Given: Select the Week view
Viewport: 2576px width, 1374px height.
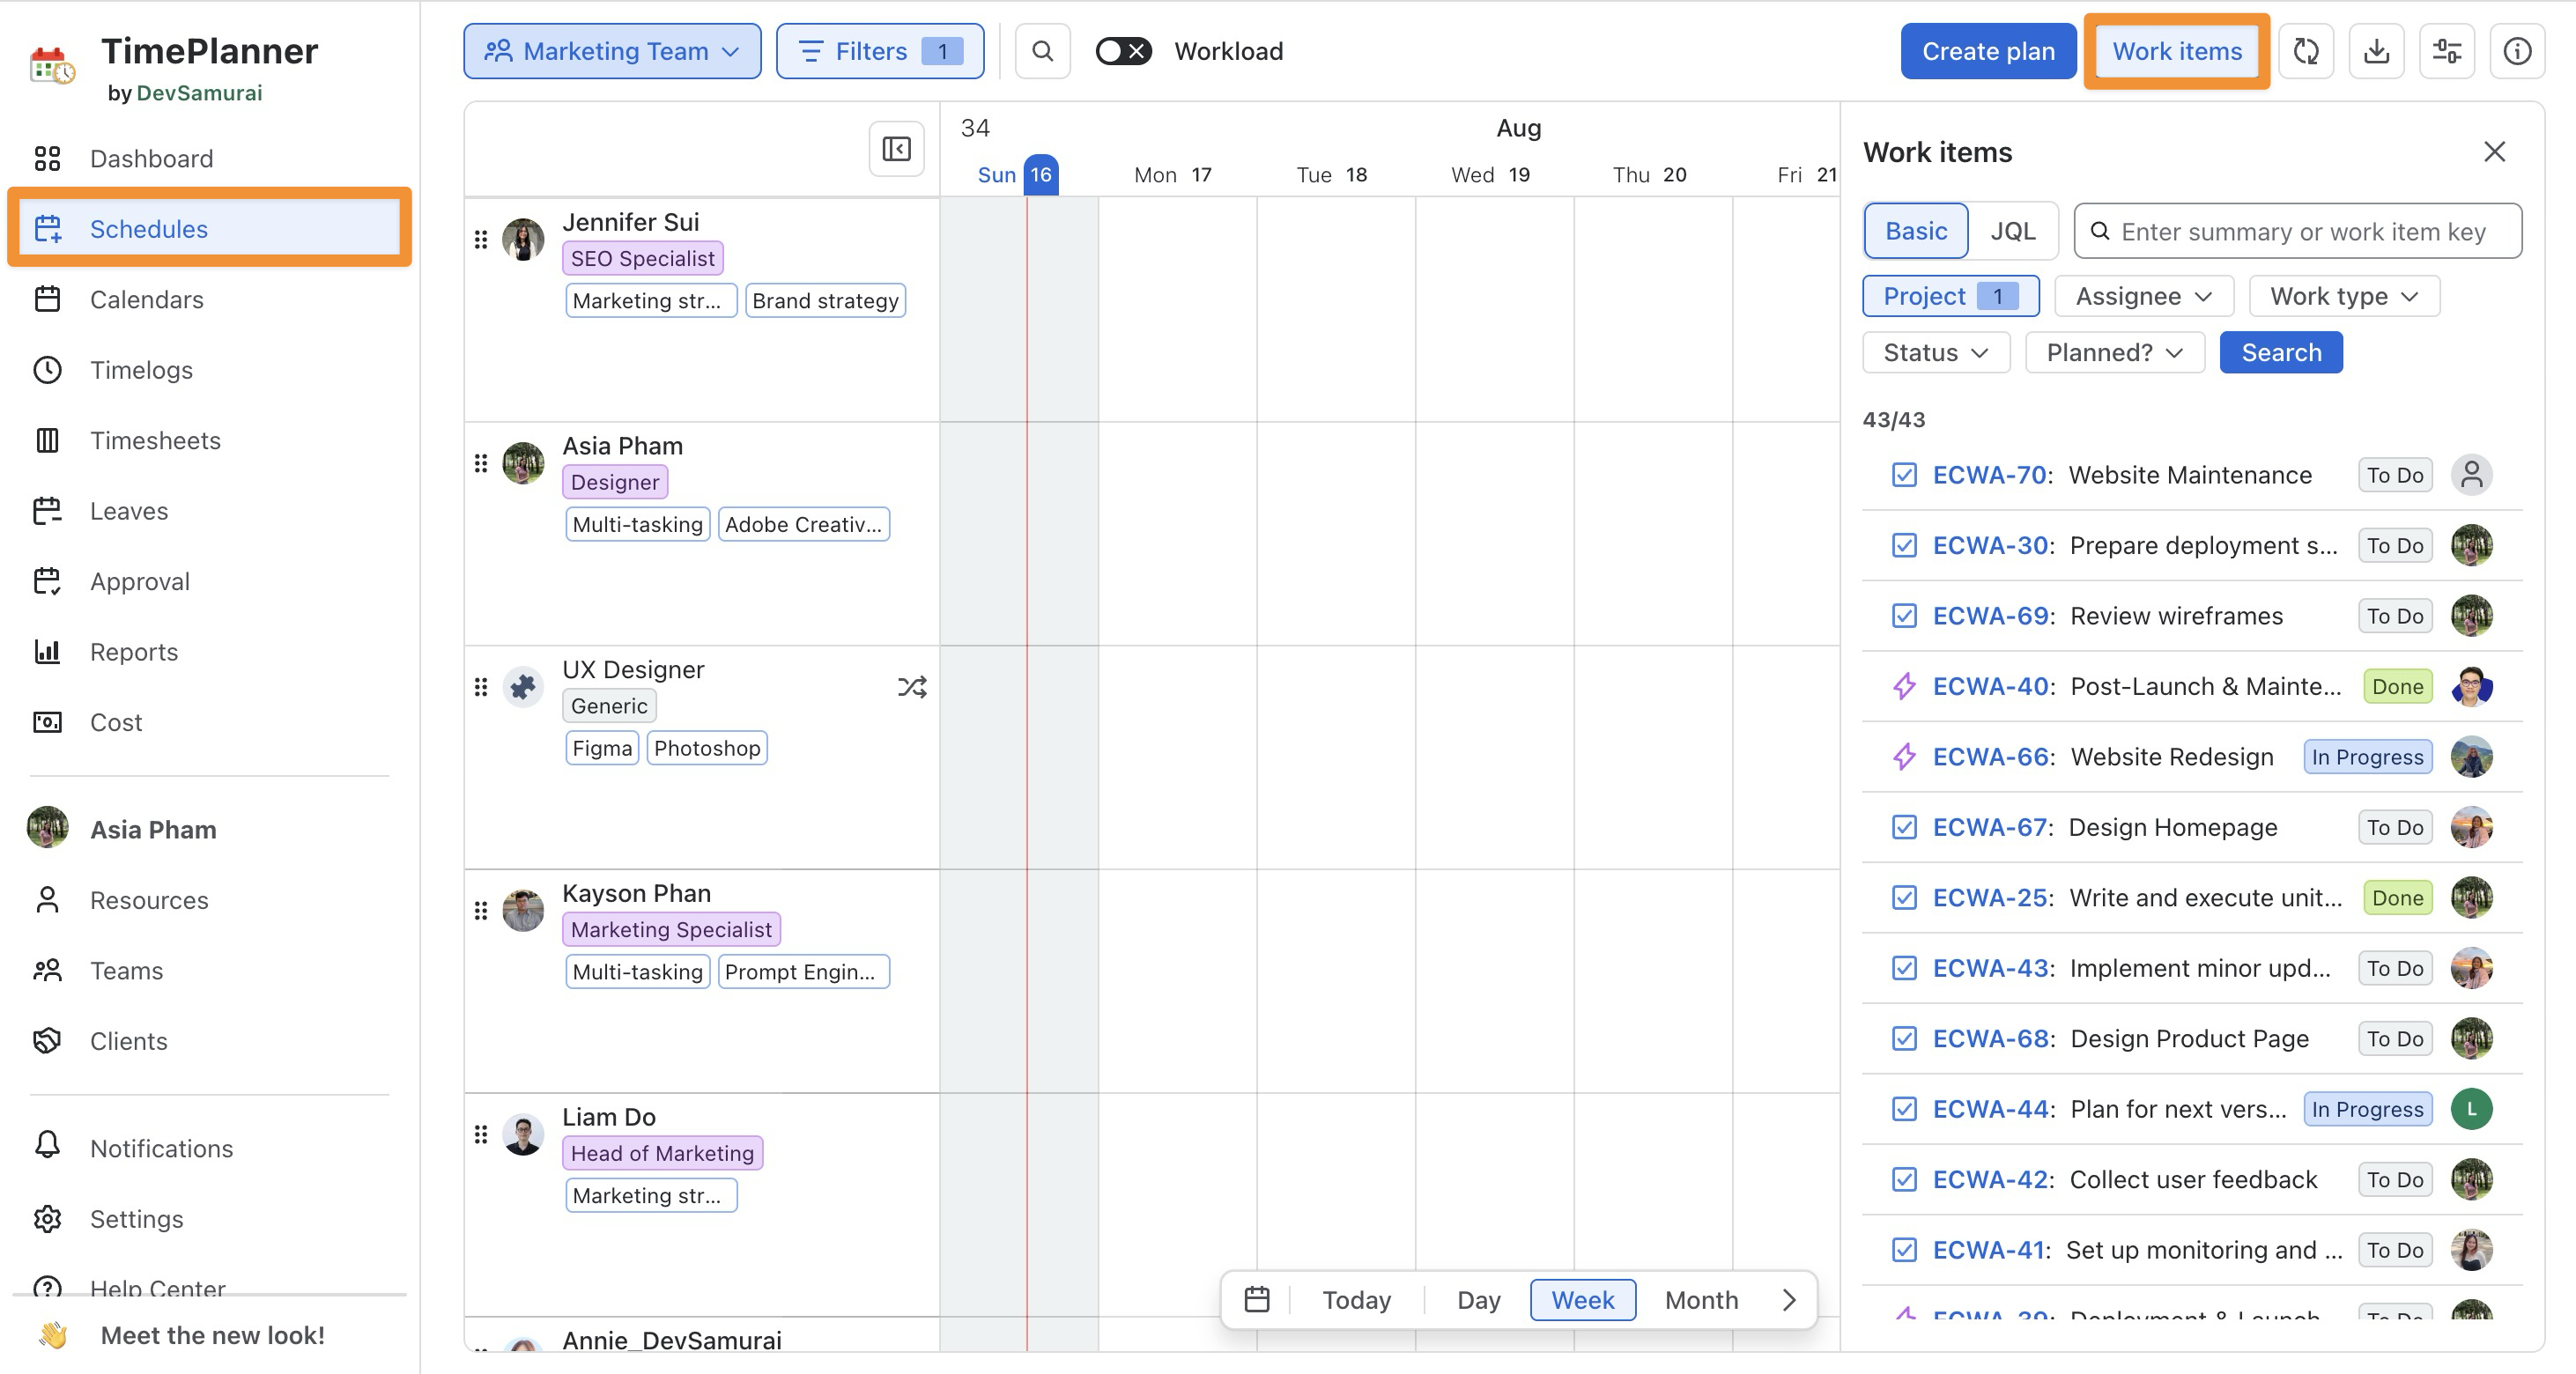Looking at the screenshot, I should pyautogui.click(x=1583, y=1299).
